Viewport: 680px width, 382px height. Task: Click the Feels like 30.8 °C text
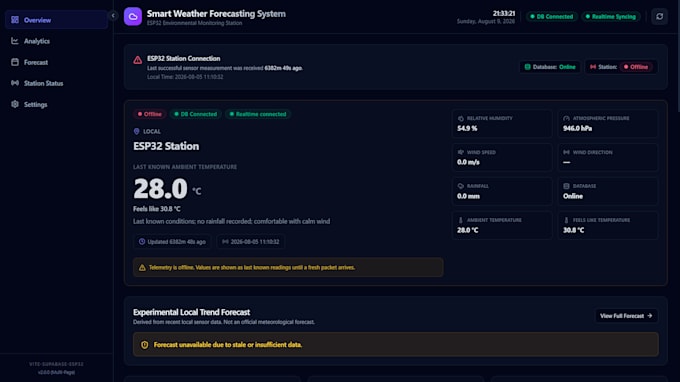[x=157, y=209]
